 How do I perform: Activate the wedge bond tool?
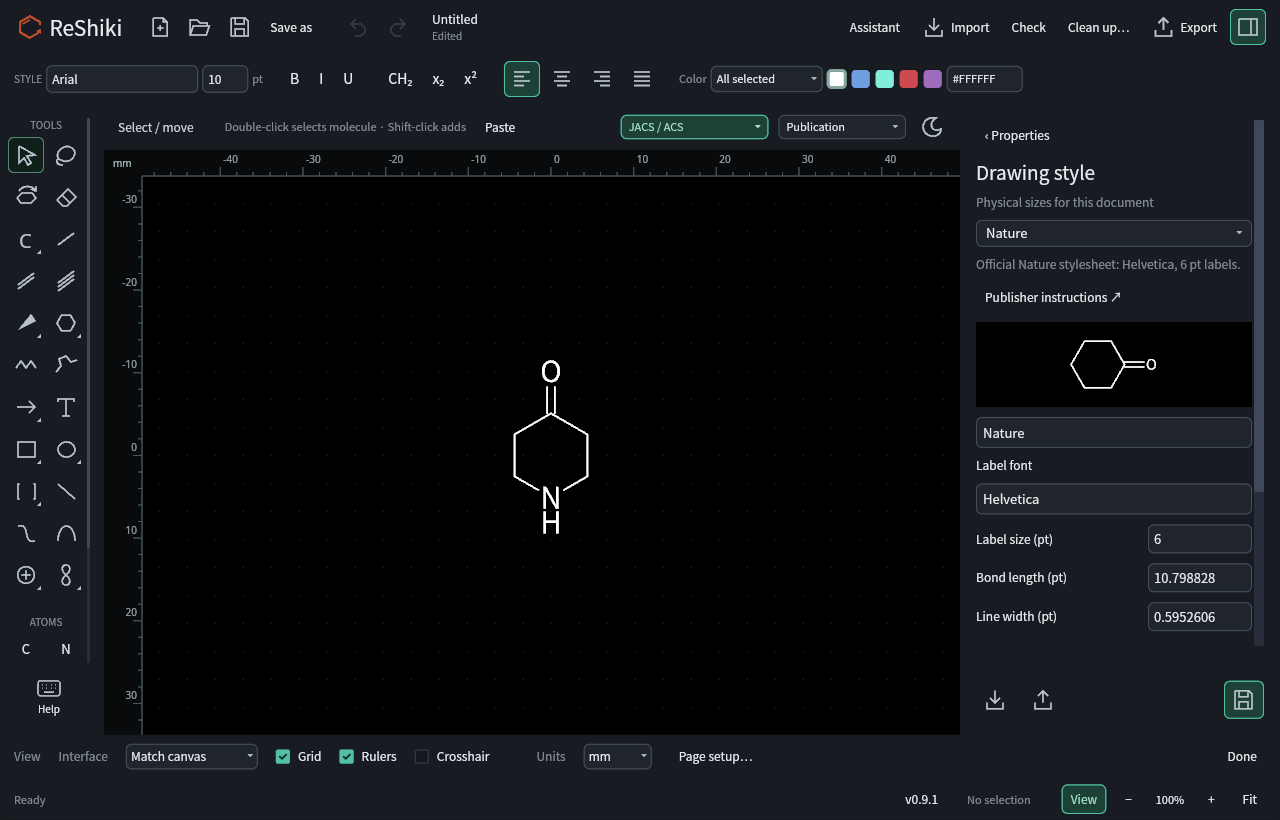(x=26, y=323)
